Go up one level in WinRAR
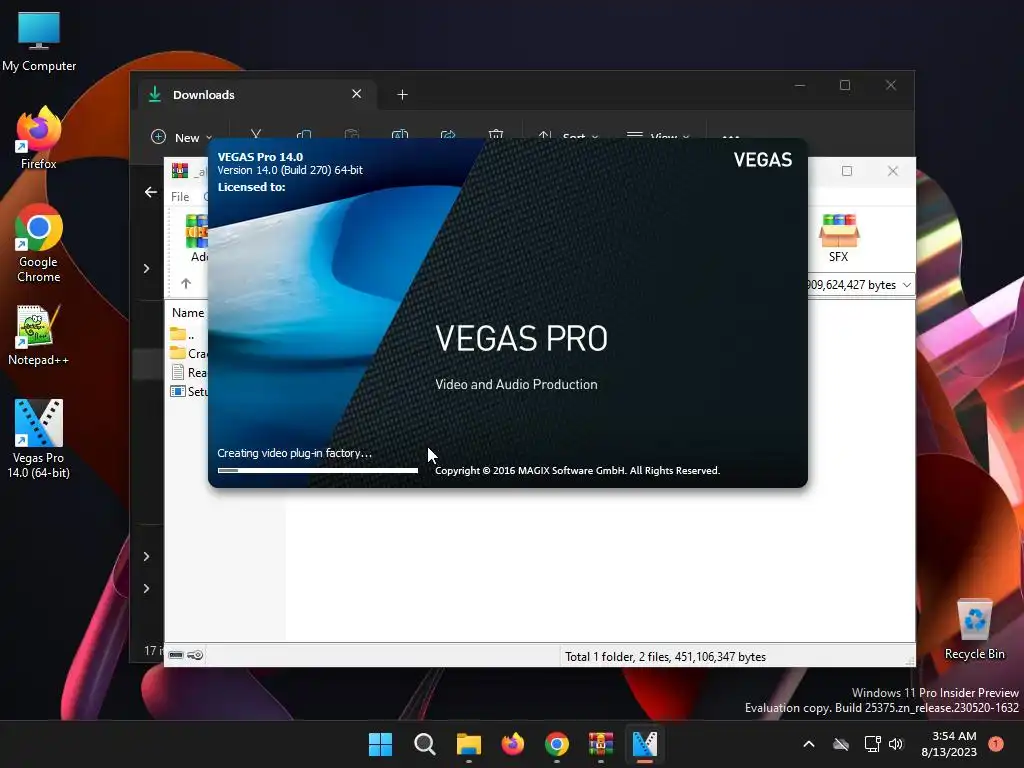1024x768 pixels. tap(186, 283)
